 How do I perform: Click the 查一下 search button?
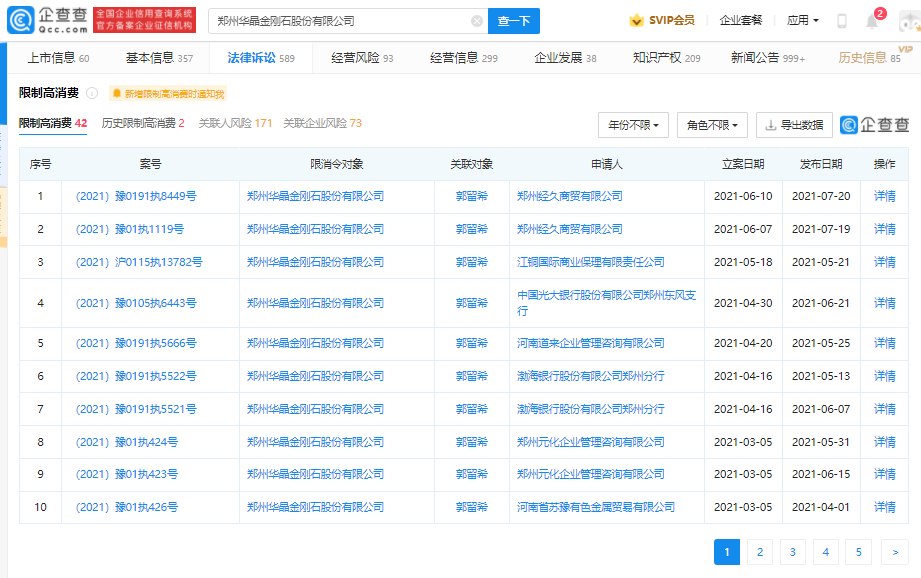click(514, 21)
